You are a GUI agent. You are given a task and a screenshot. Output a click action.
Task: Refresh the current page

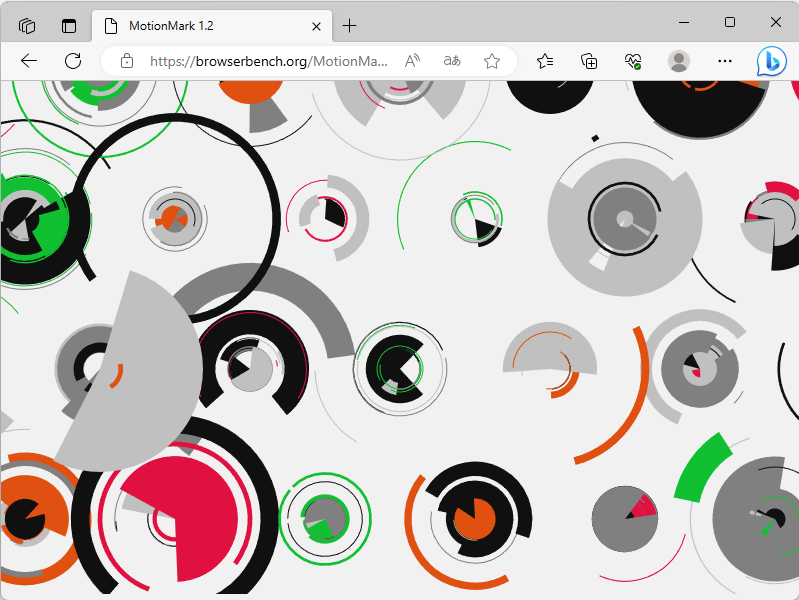73,61
